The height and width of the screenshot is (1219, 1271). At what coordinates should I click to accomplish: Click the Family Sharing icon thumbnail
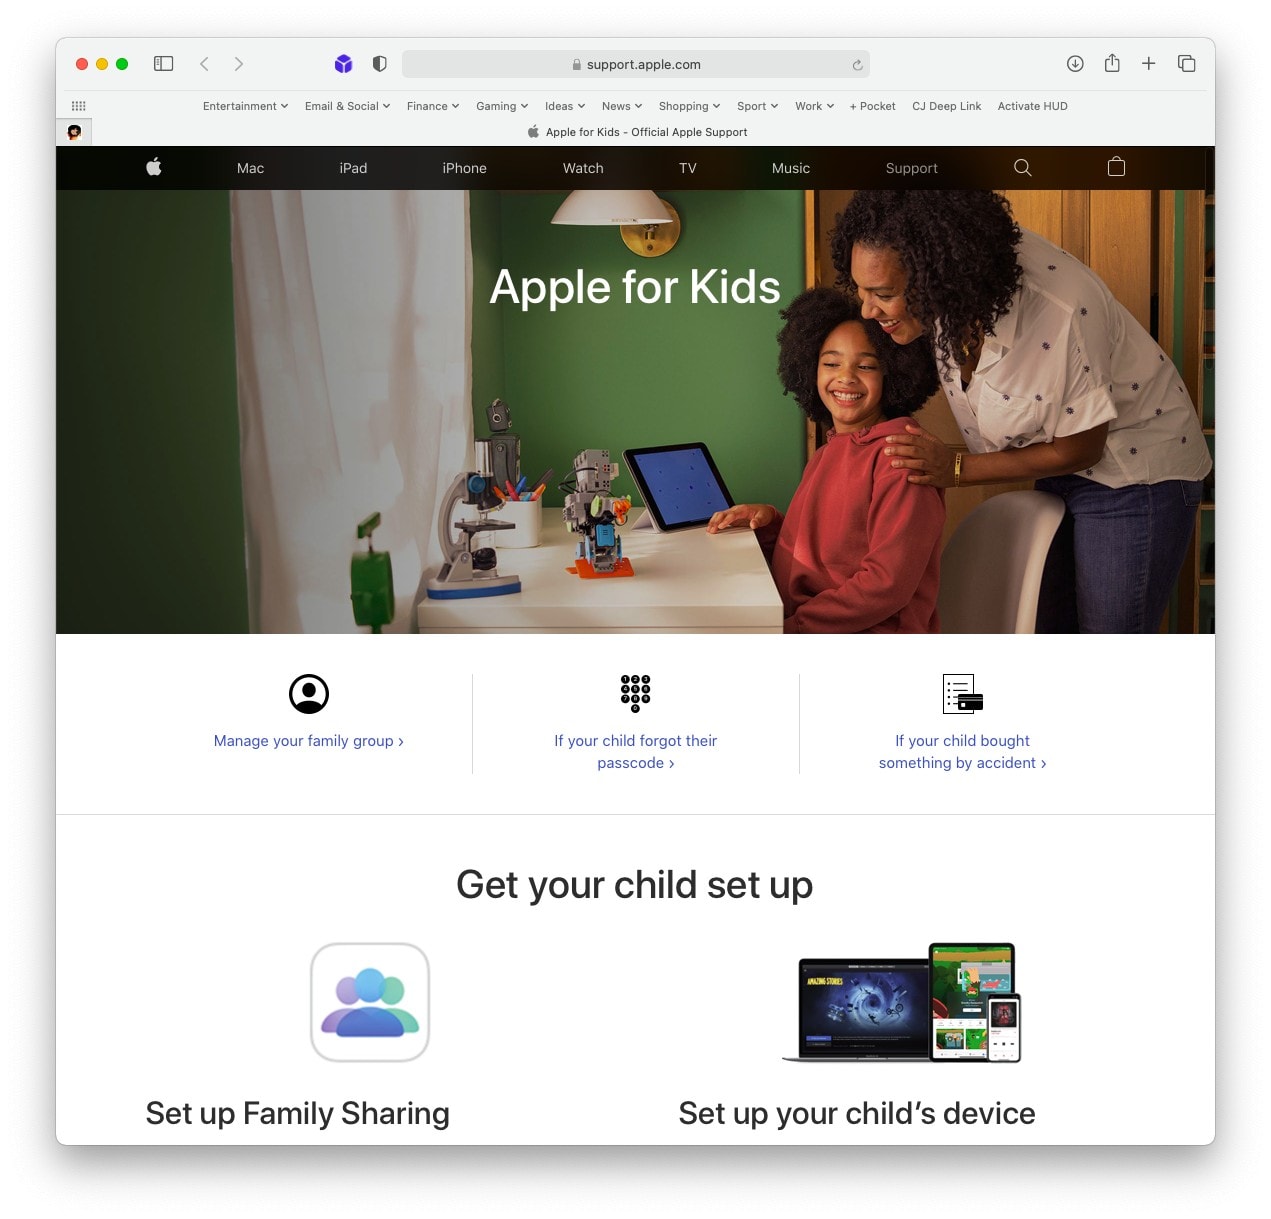pos(370,1002)
